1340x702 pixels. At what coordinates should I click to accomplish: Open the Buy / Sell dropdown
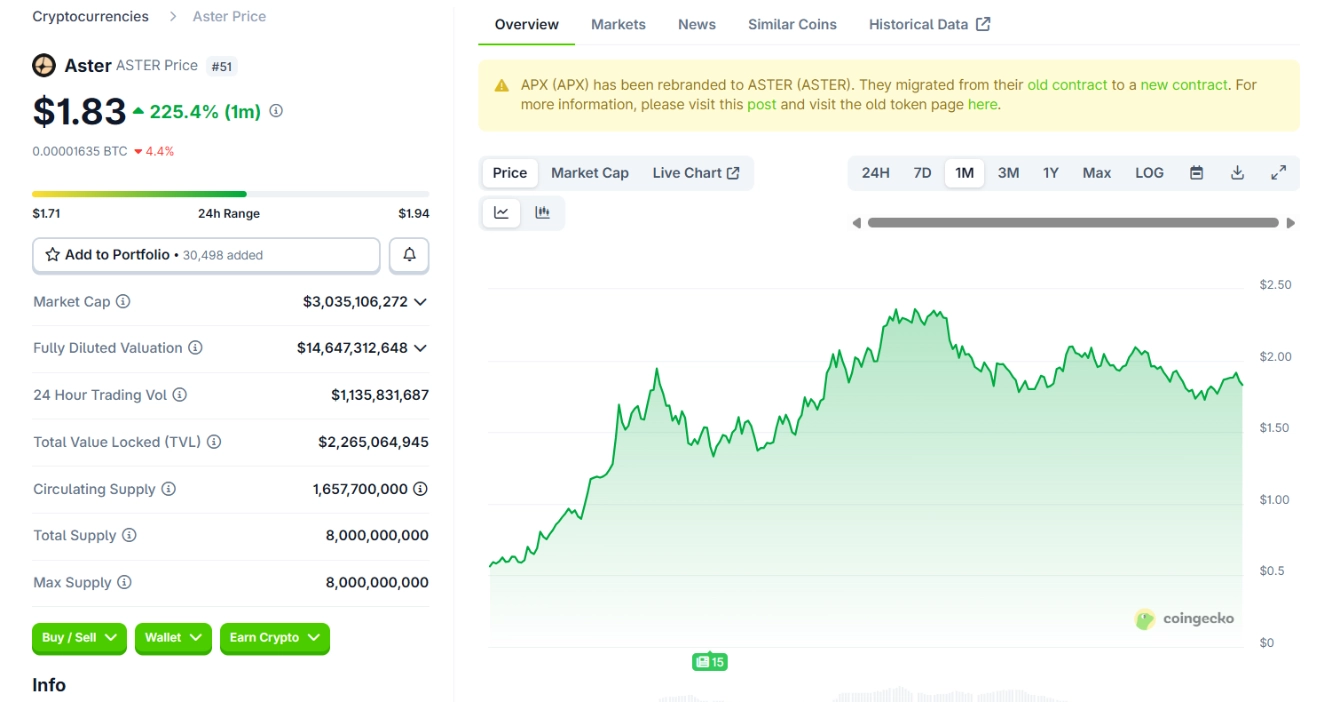pos(80,638)
